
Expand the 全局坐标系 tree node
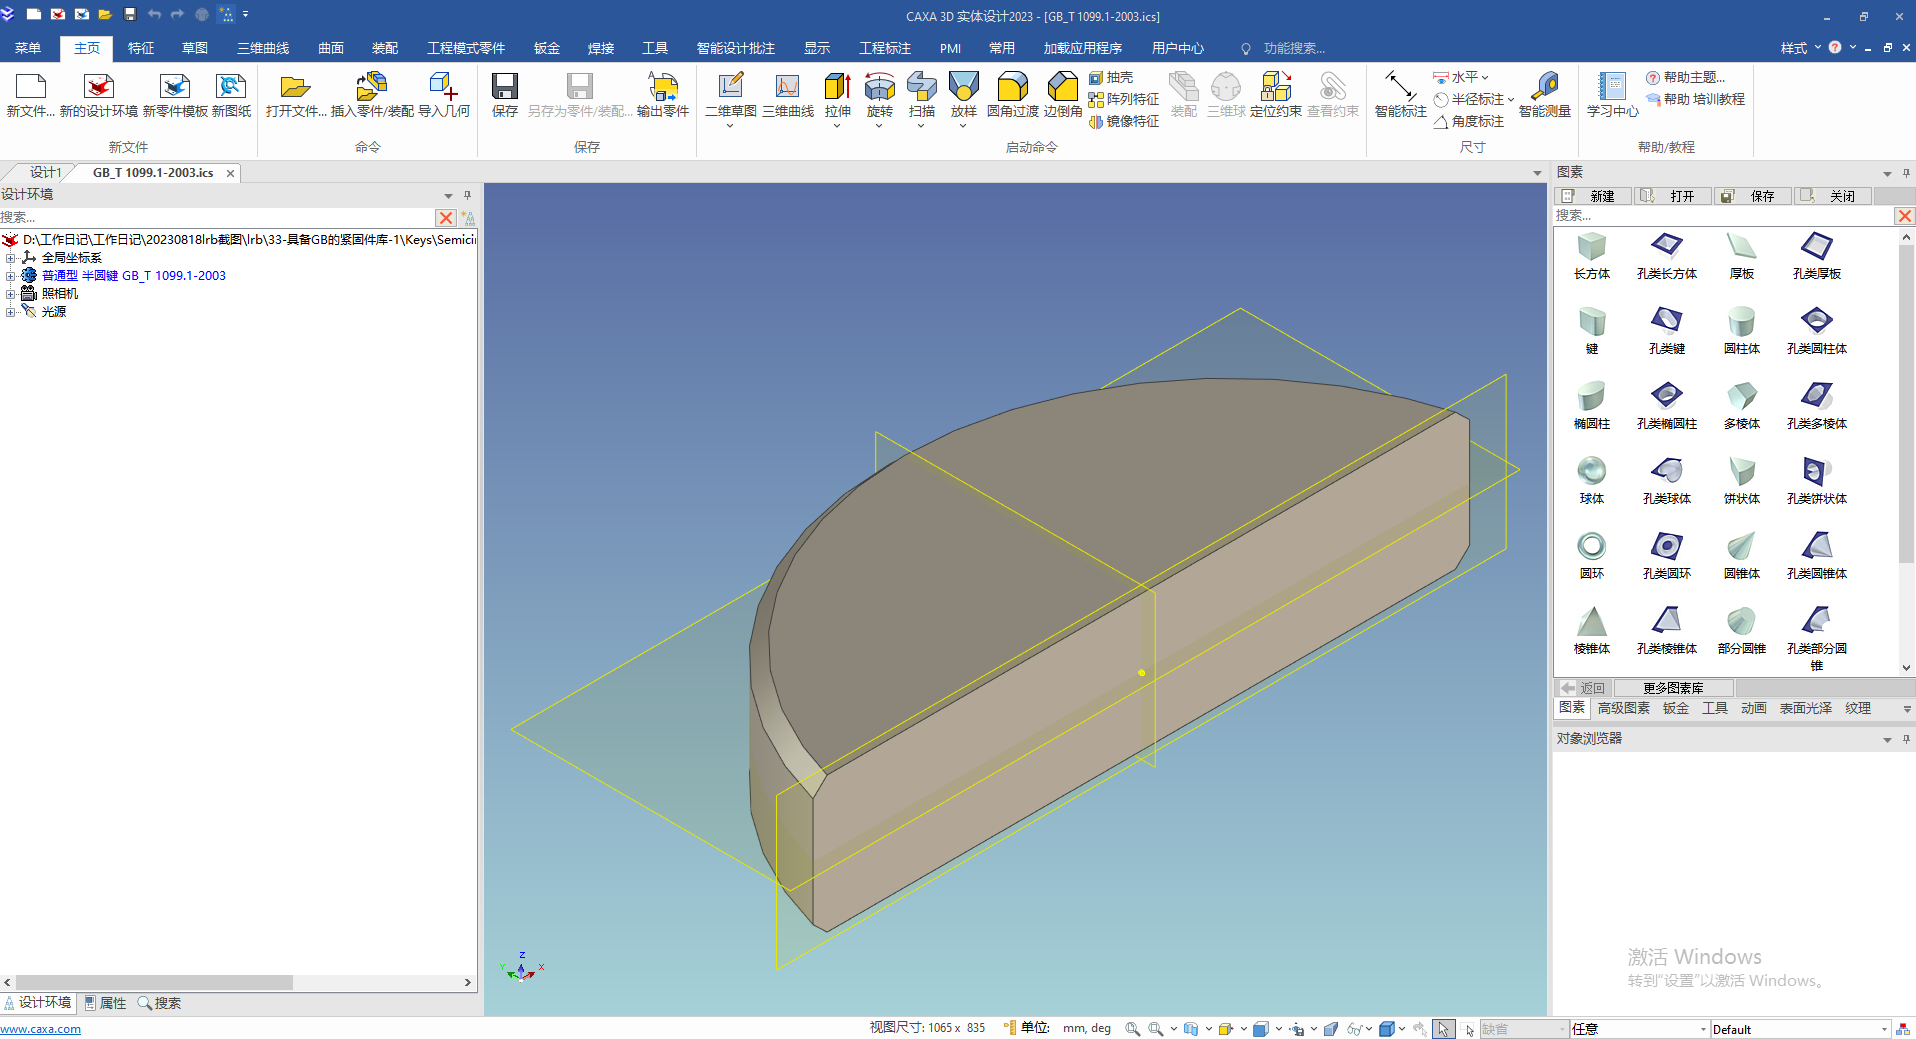10,258
